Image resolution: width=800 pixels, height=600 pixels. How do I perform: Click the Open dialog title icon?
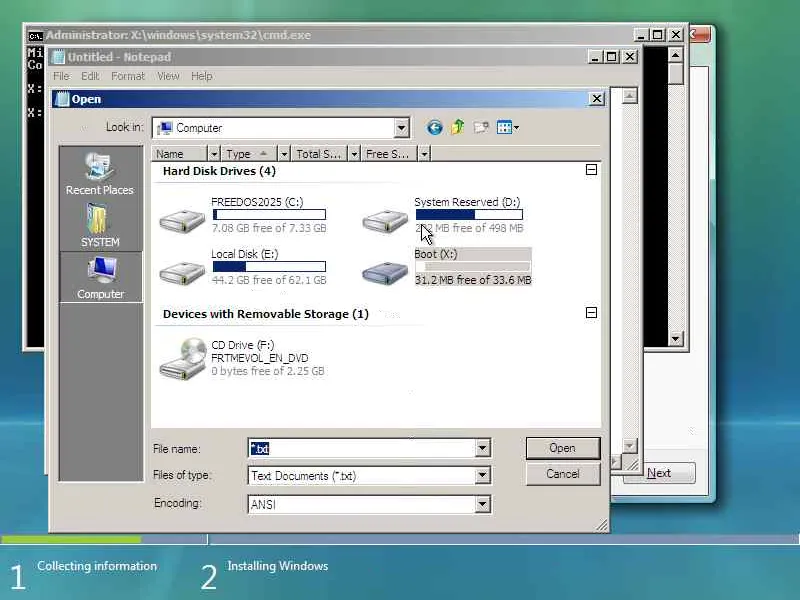[x=62, y=99]
